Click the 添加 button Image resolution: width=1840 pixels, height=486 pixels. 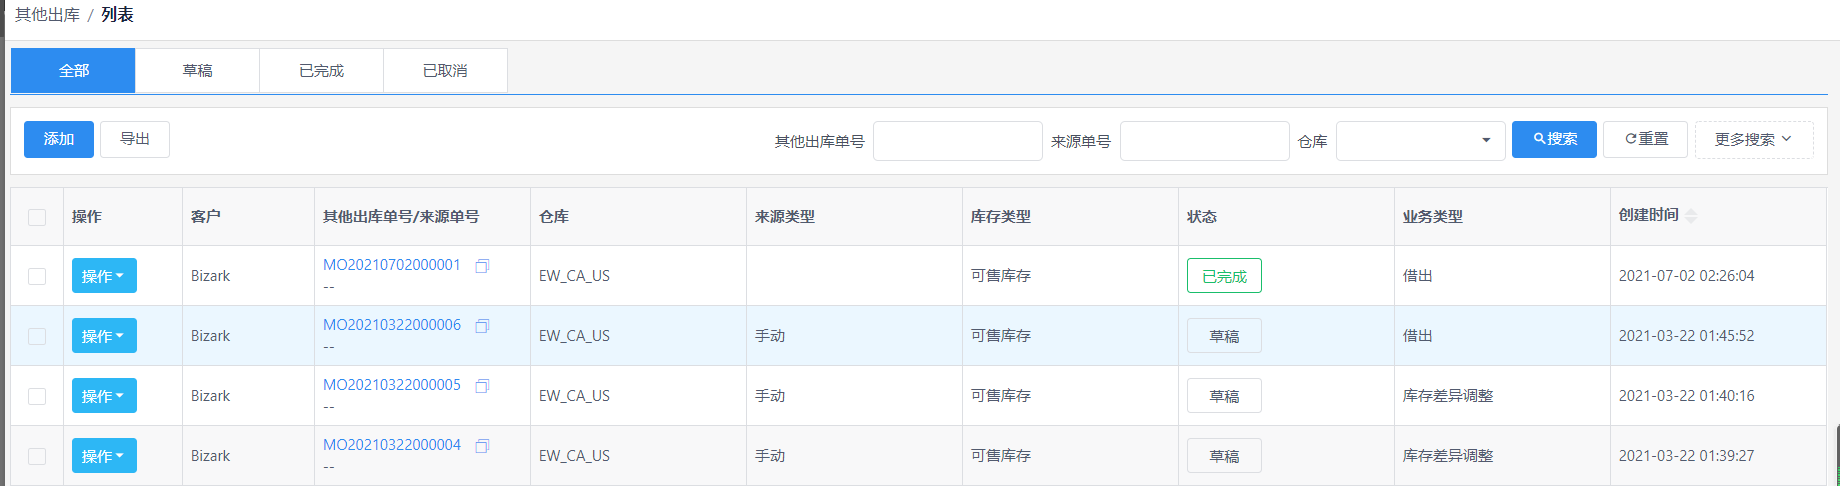click(59, 139)
